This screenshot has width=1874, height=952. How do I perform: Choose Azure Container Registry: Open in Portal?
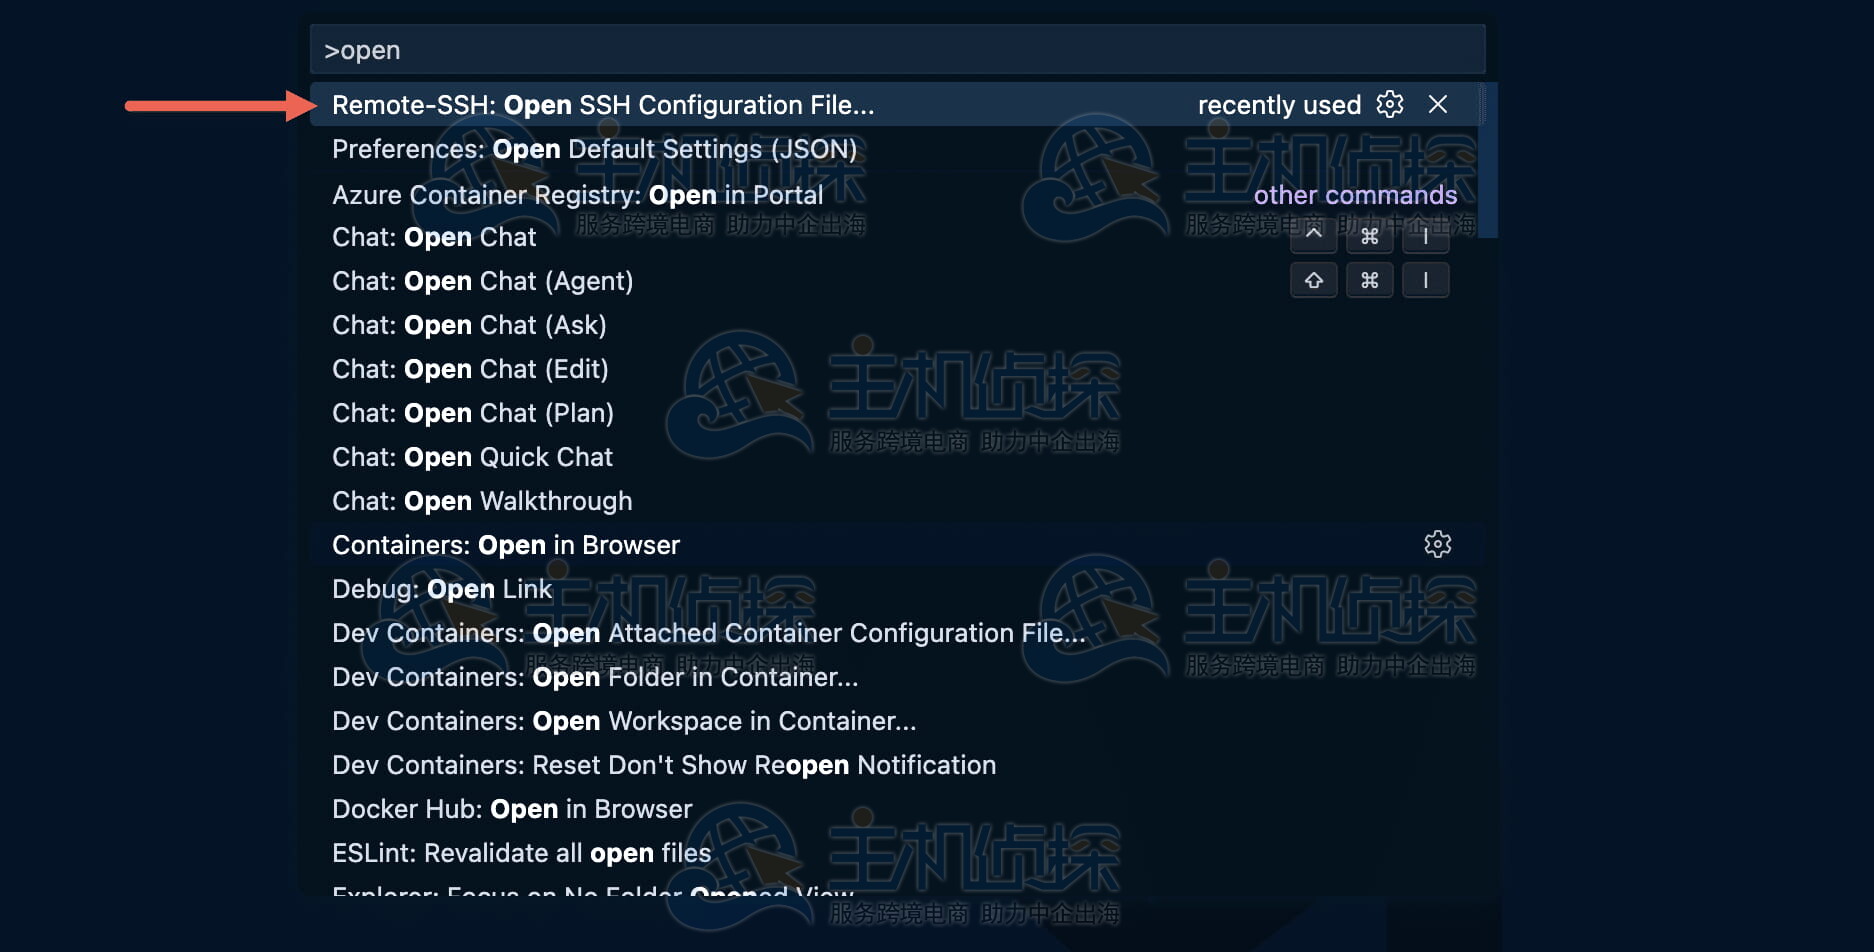(577, 195)
